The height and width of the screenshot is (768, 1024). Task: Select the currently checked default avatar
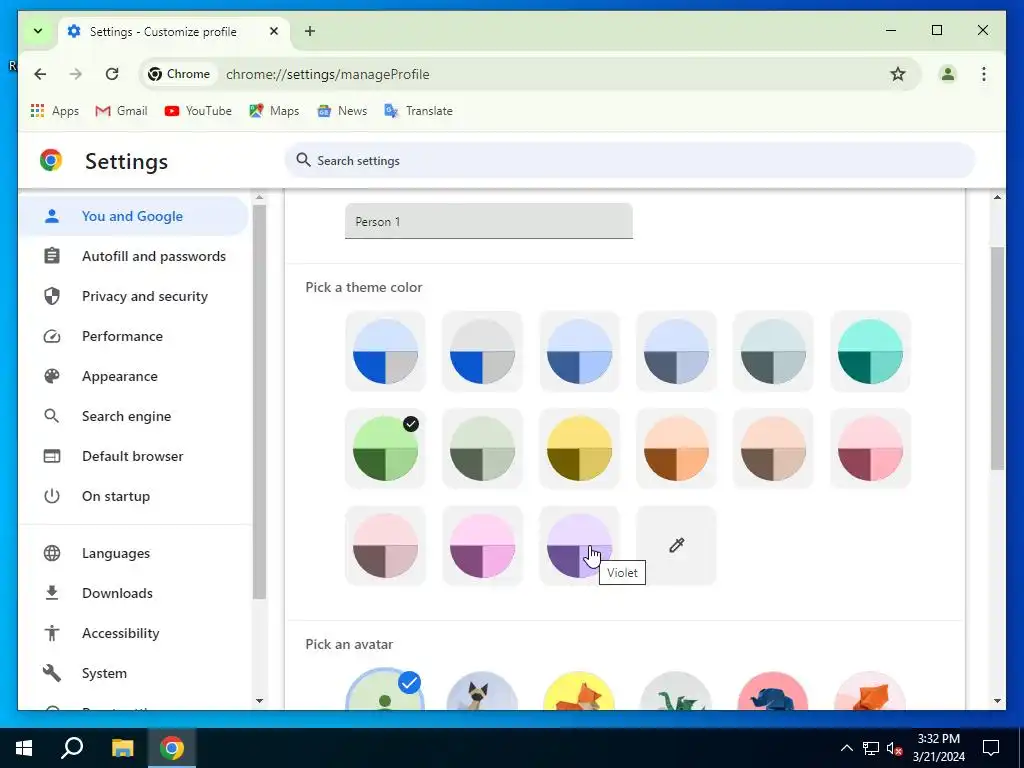(385, 691)
